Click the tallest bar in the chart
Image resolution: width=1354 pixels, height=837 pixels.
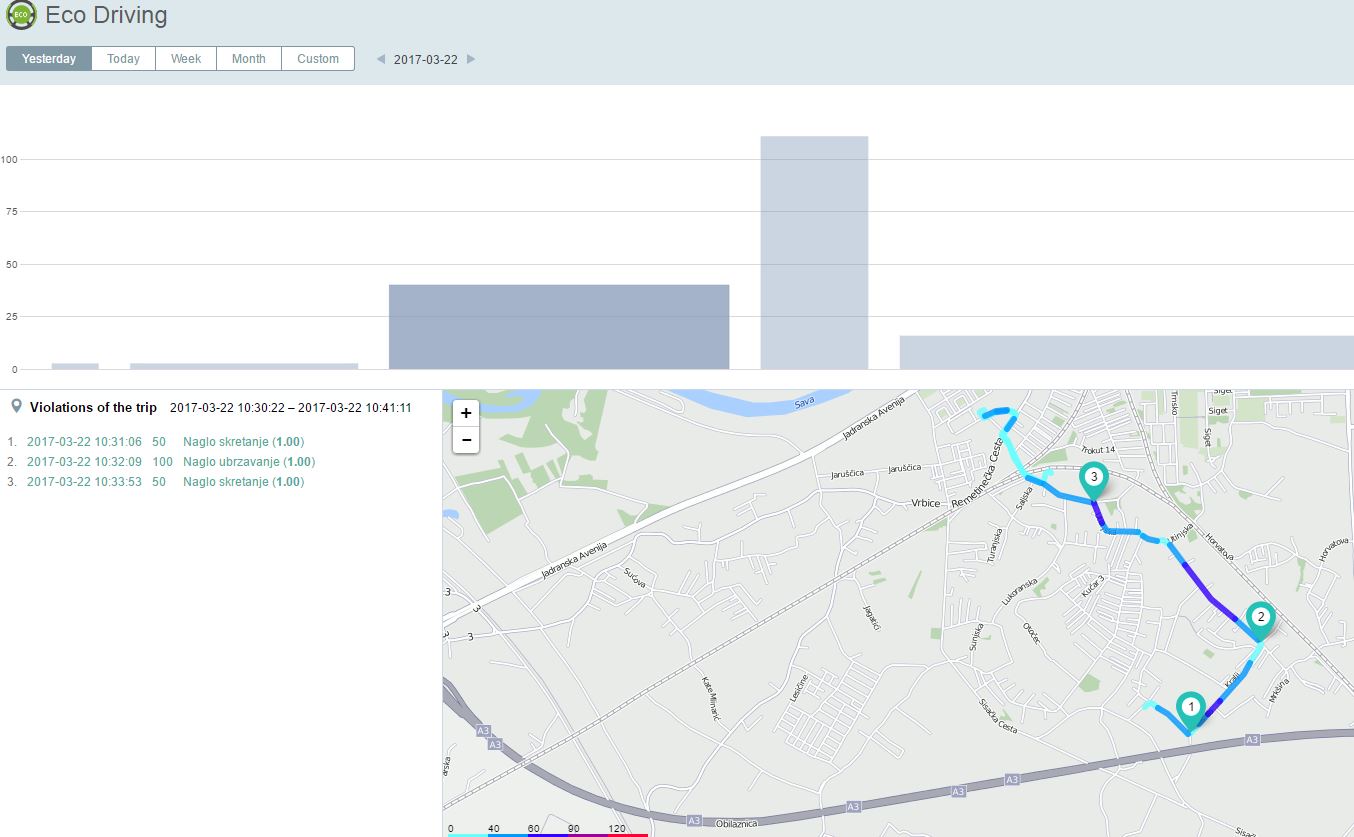pyautogui.click(x=814, y=252)
